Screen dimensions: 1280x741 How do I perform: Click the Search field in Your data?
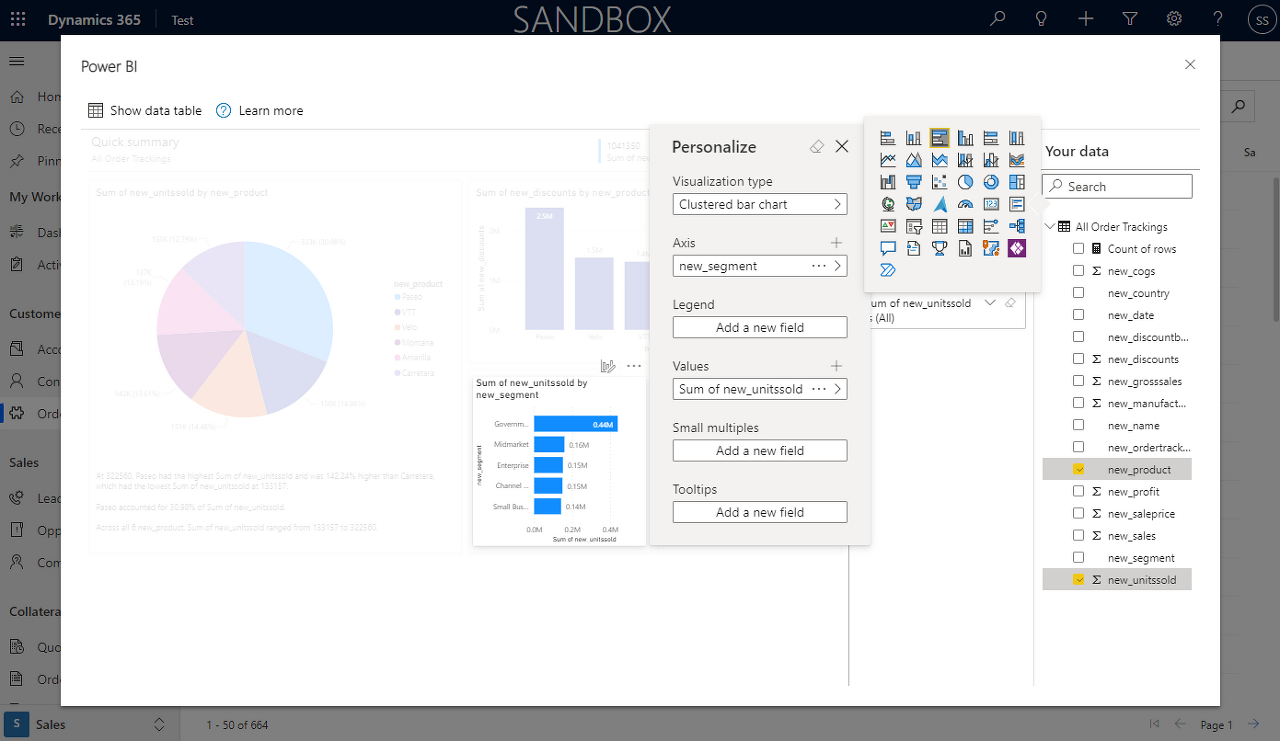pos(1117,186)
